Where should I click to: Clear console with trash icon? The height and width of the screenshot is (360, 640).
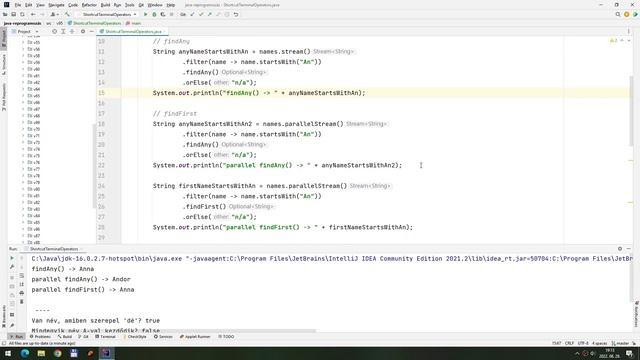(x=22, y=302)
